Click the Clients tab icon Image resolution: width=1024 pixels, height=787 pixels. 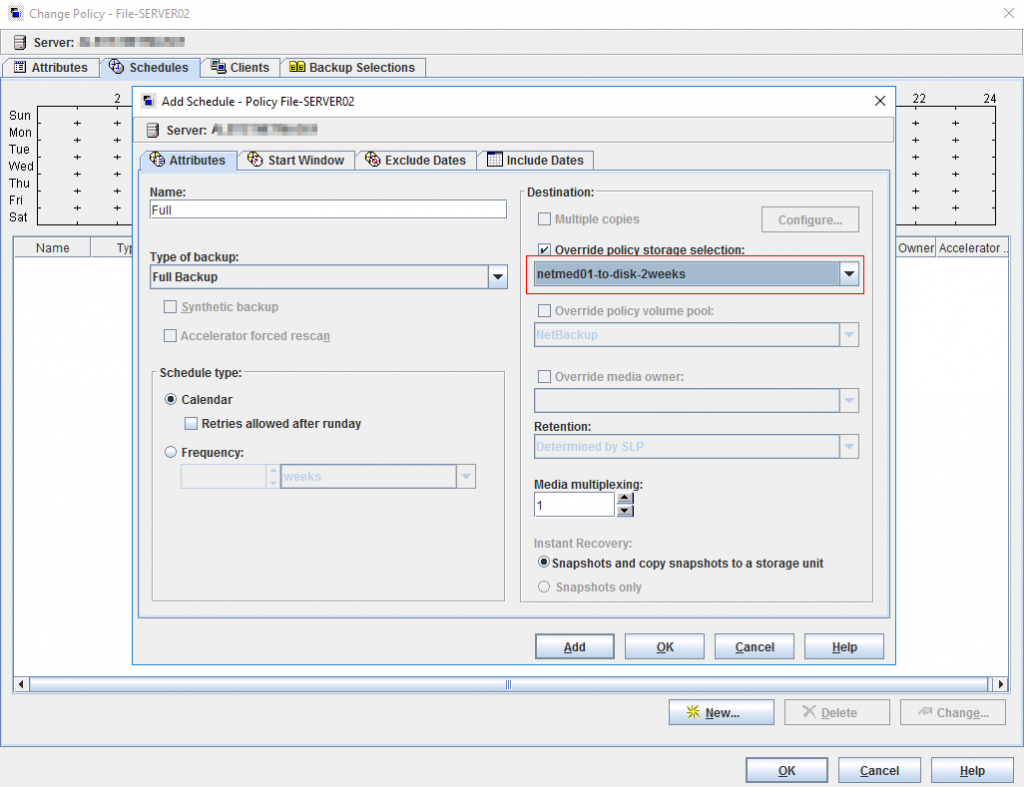tap(218, 68)
